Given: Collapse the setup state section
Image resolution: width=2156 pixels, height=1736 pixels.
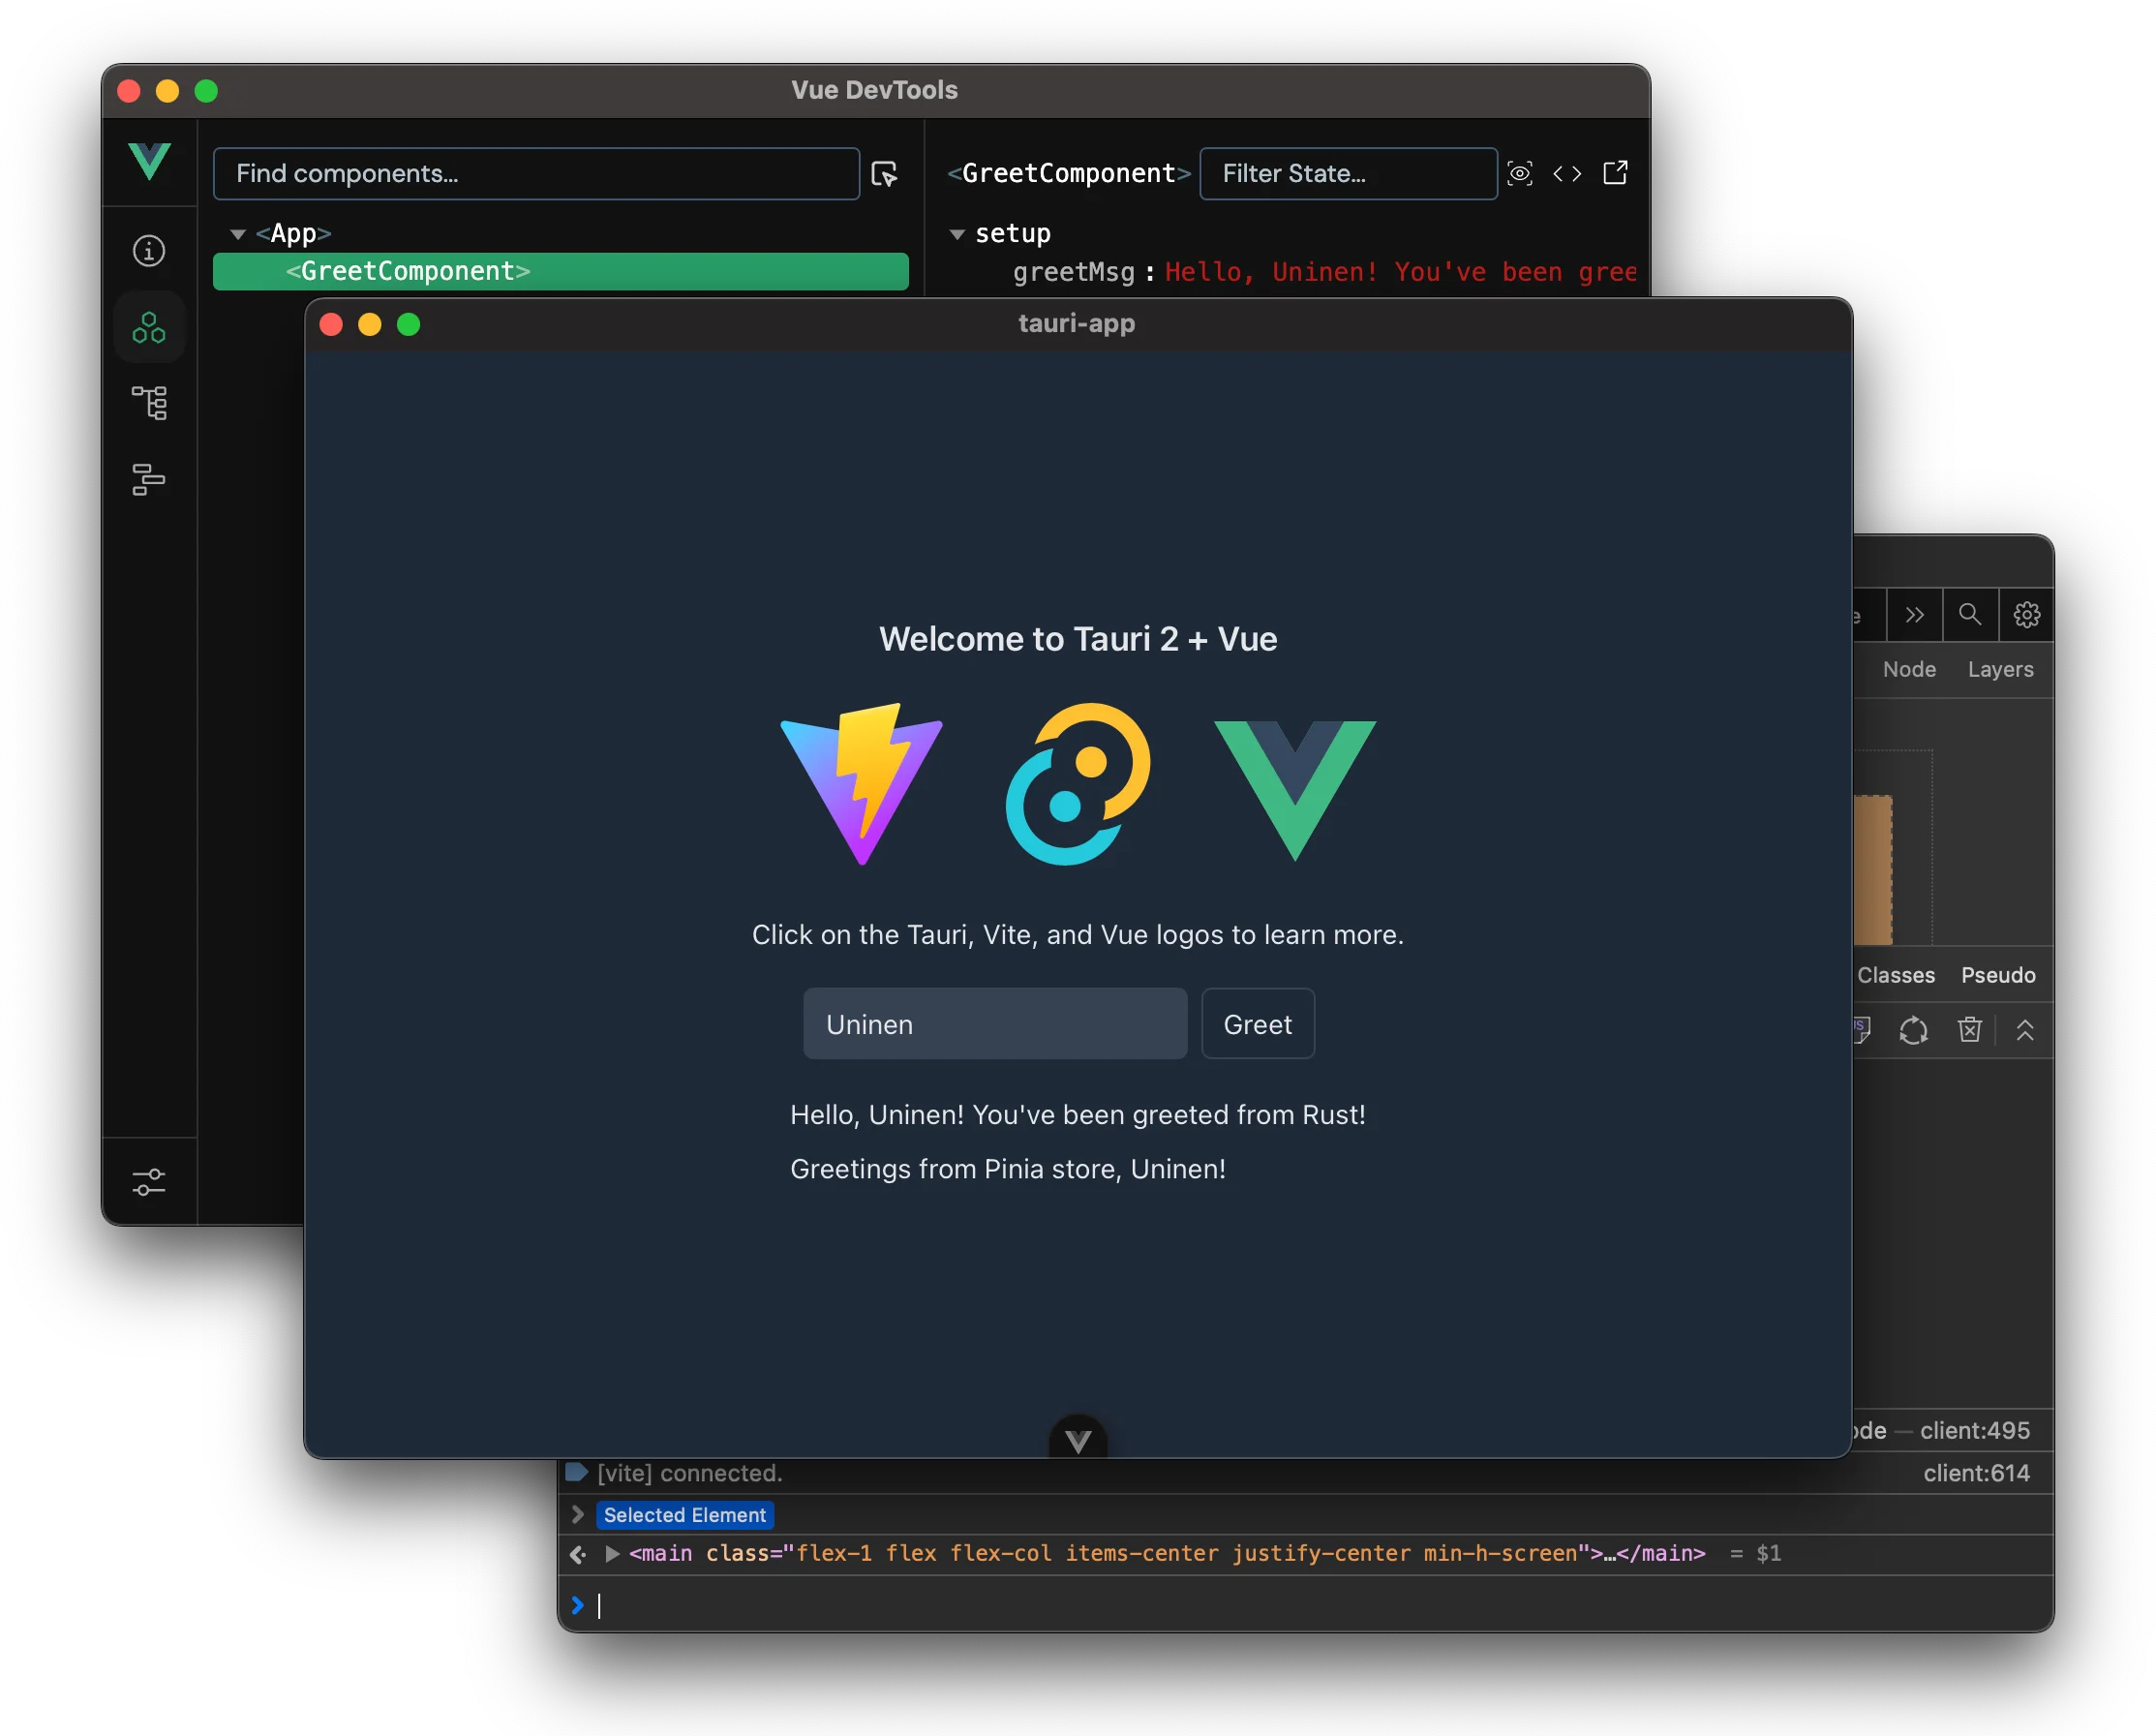Looking at the screenshot, I should pyautogui.click(x=957, y=234).
